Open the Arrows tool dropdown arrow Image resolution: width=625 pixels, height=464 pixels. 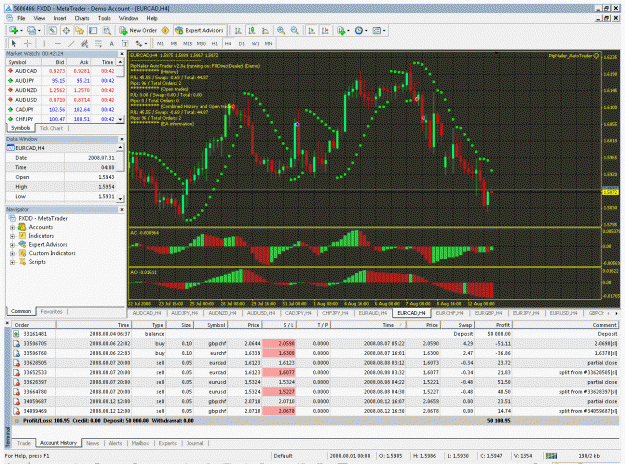[x=145, y=44]
